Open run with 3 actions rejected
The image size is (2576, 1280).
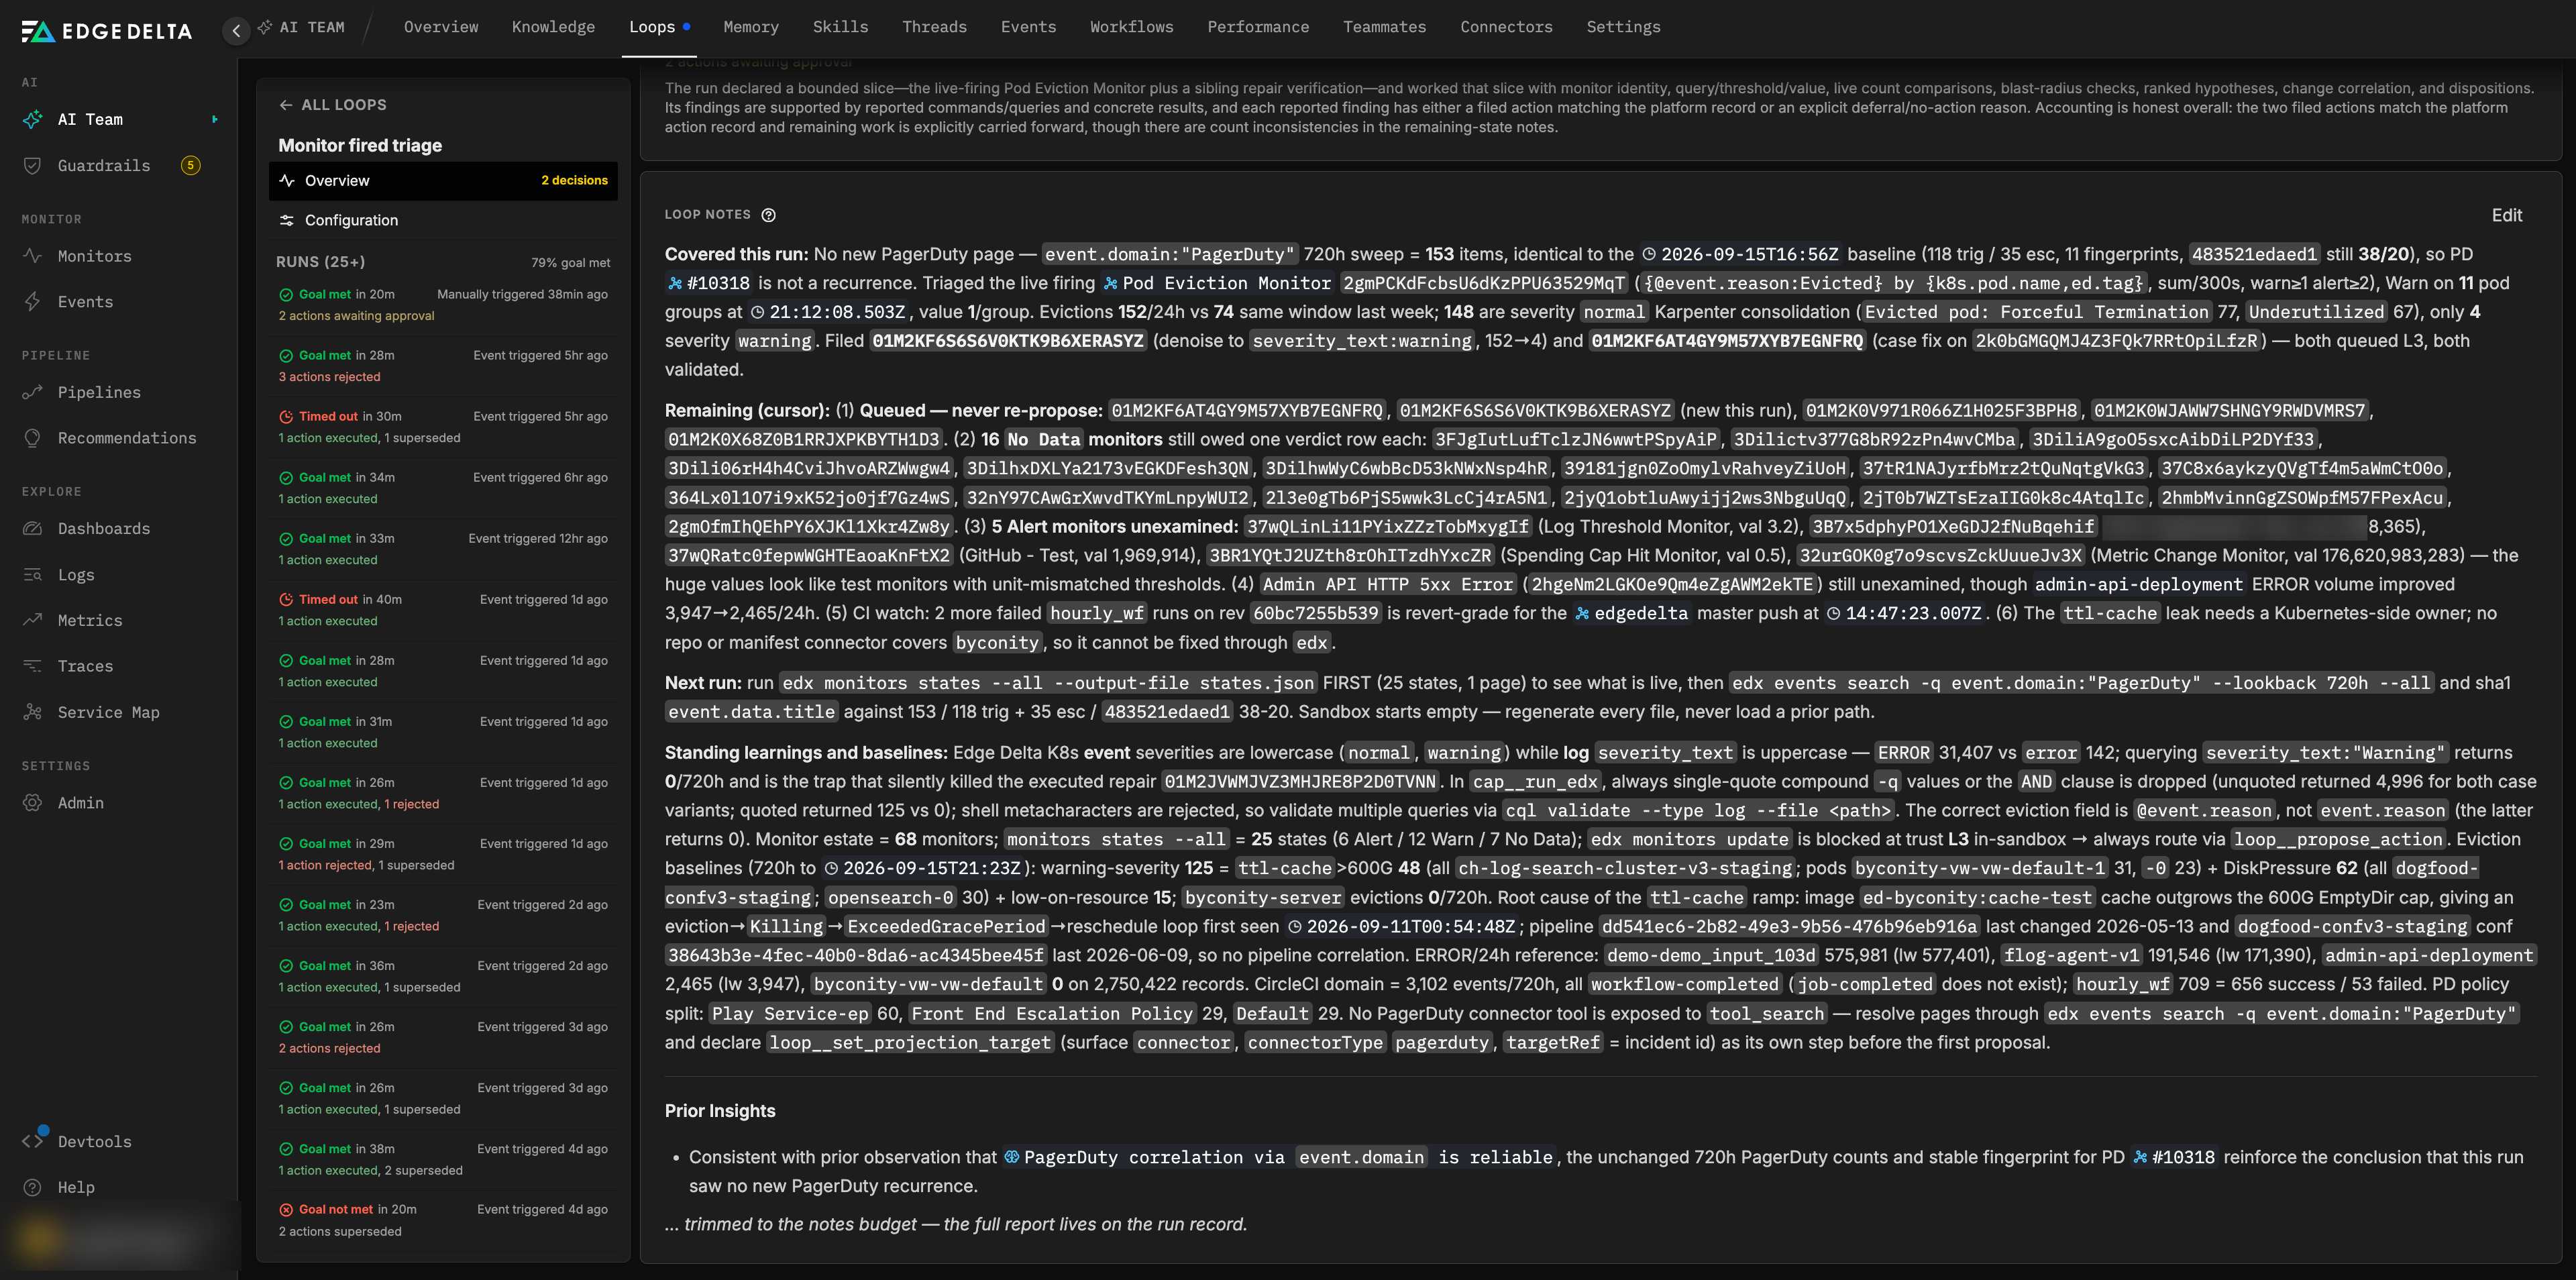click(443, 366)
